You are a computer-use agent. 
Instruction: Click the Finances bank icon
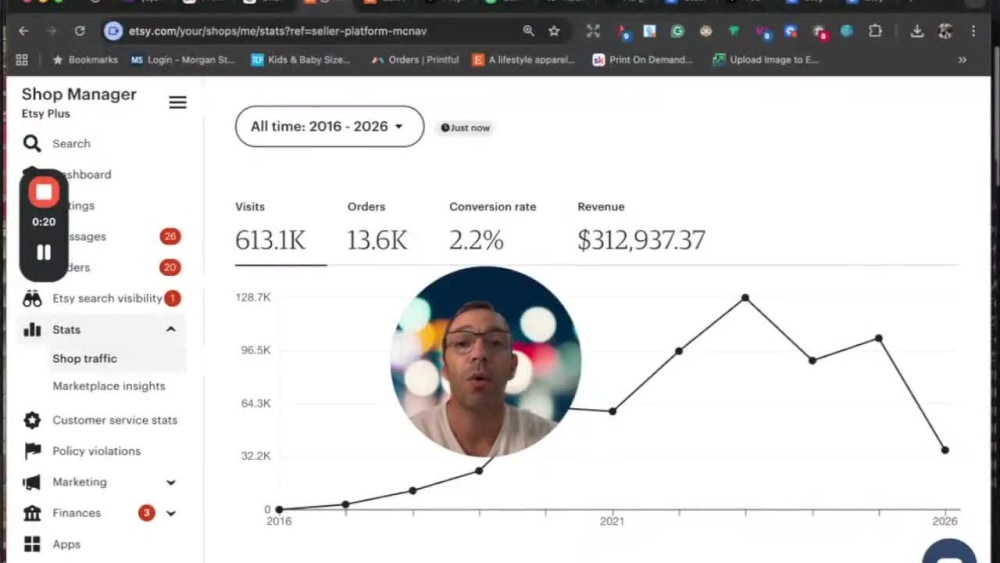pos(32,513)
